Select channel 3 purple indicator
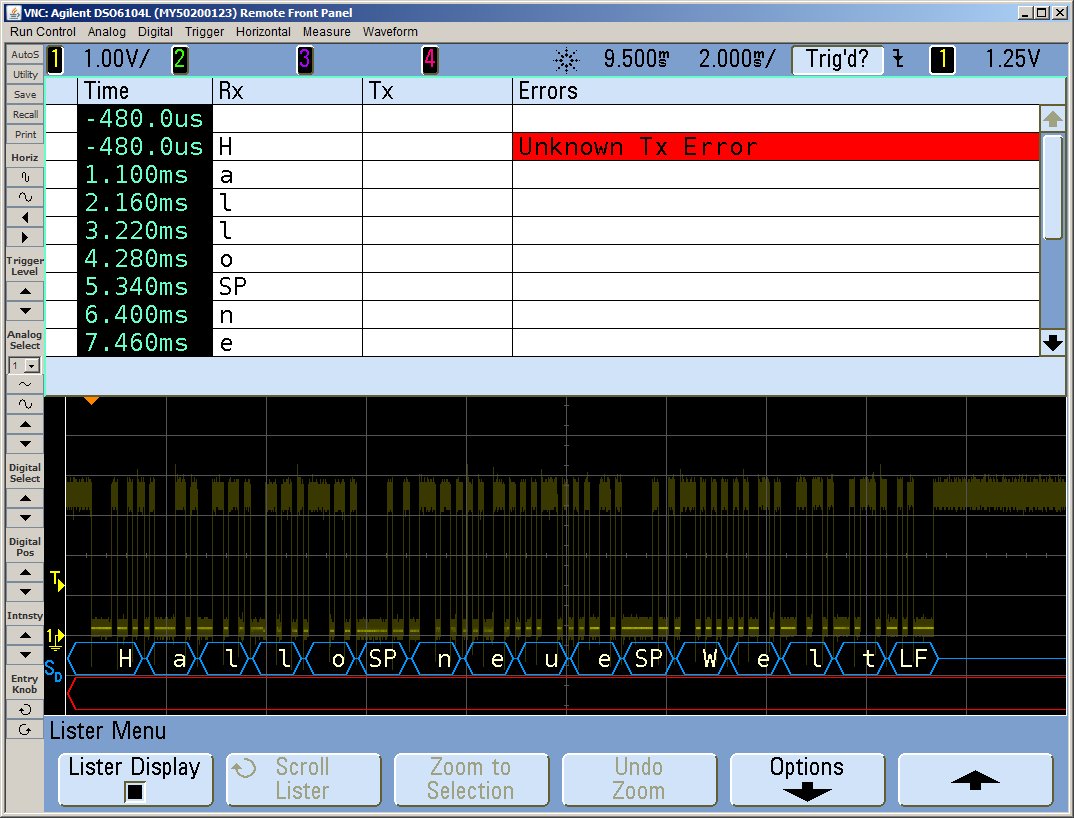 click(x=305, y=60)
